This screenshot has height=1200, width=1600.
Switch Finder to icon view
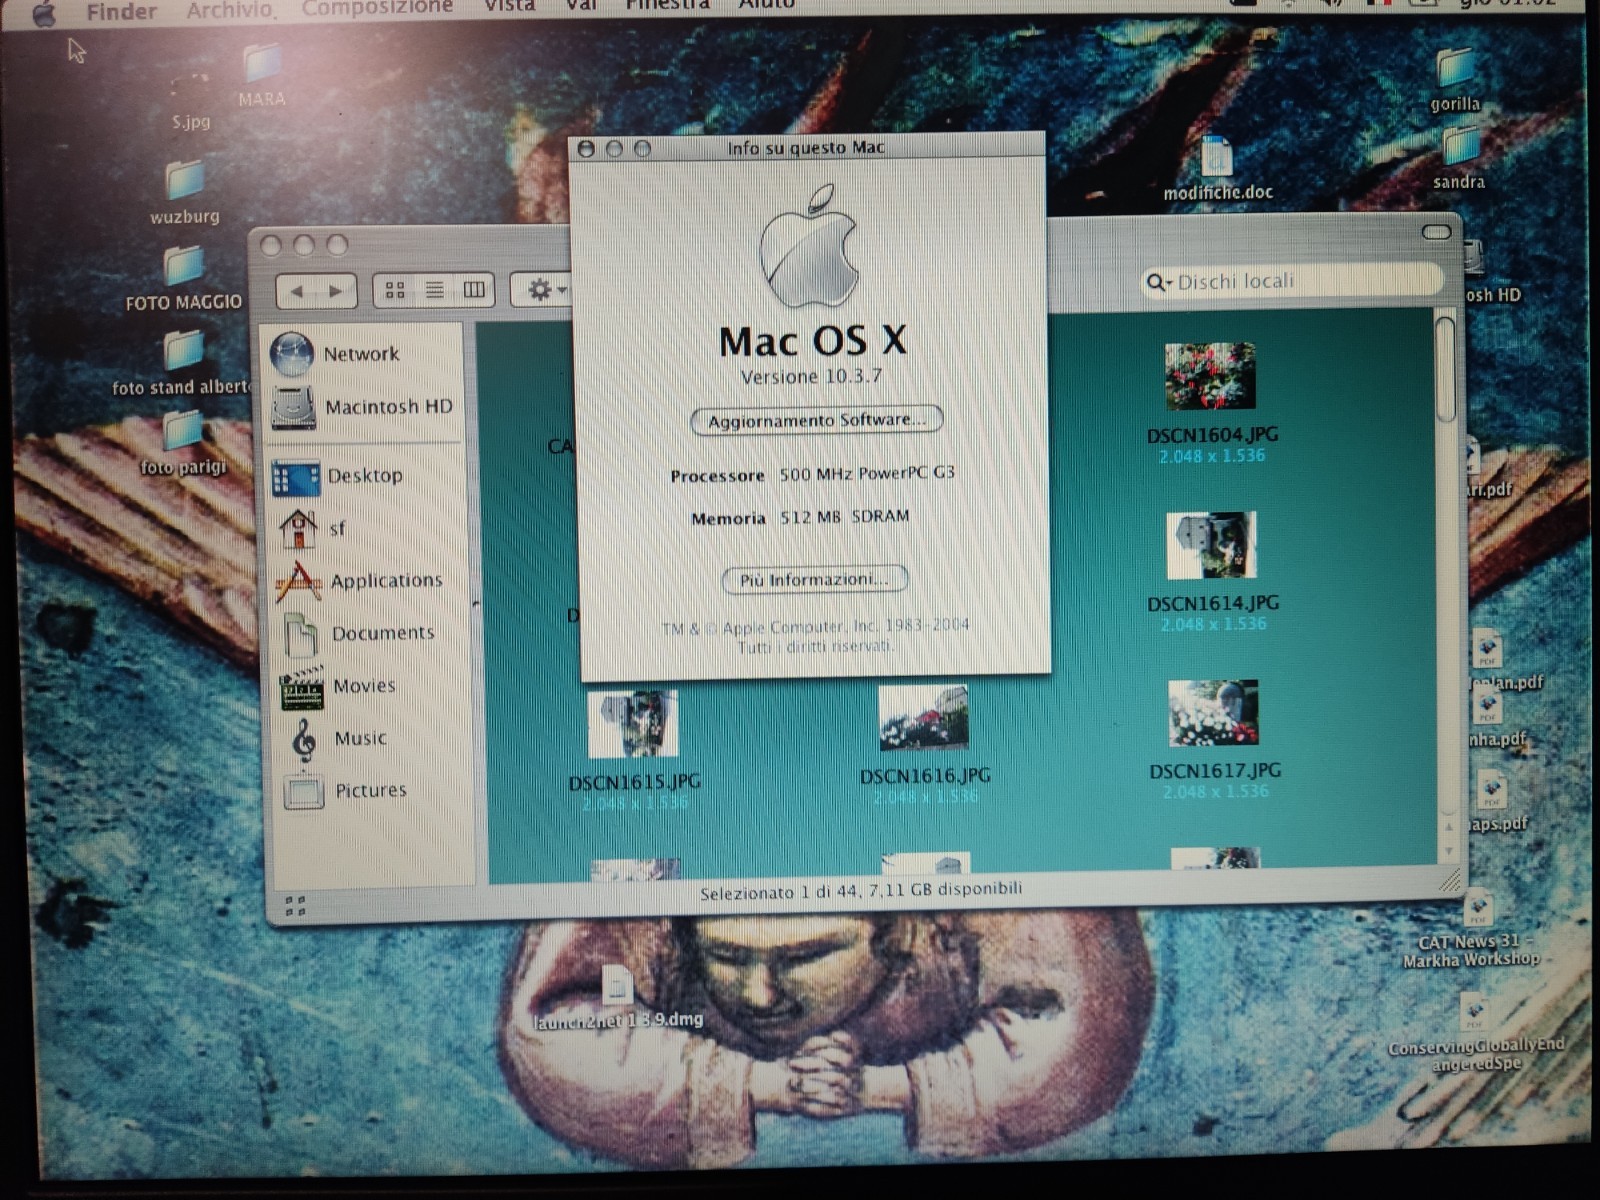[x=395, y=290]
